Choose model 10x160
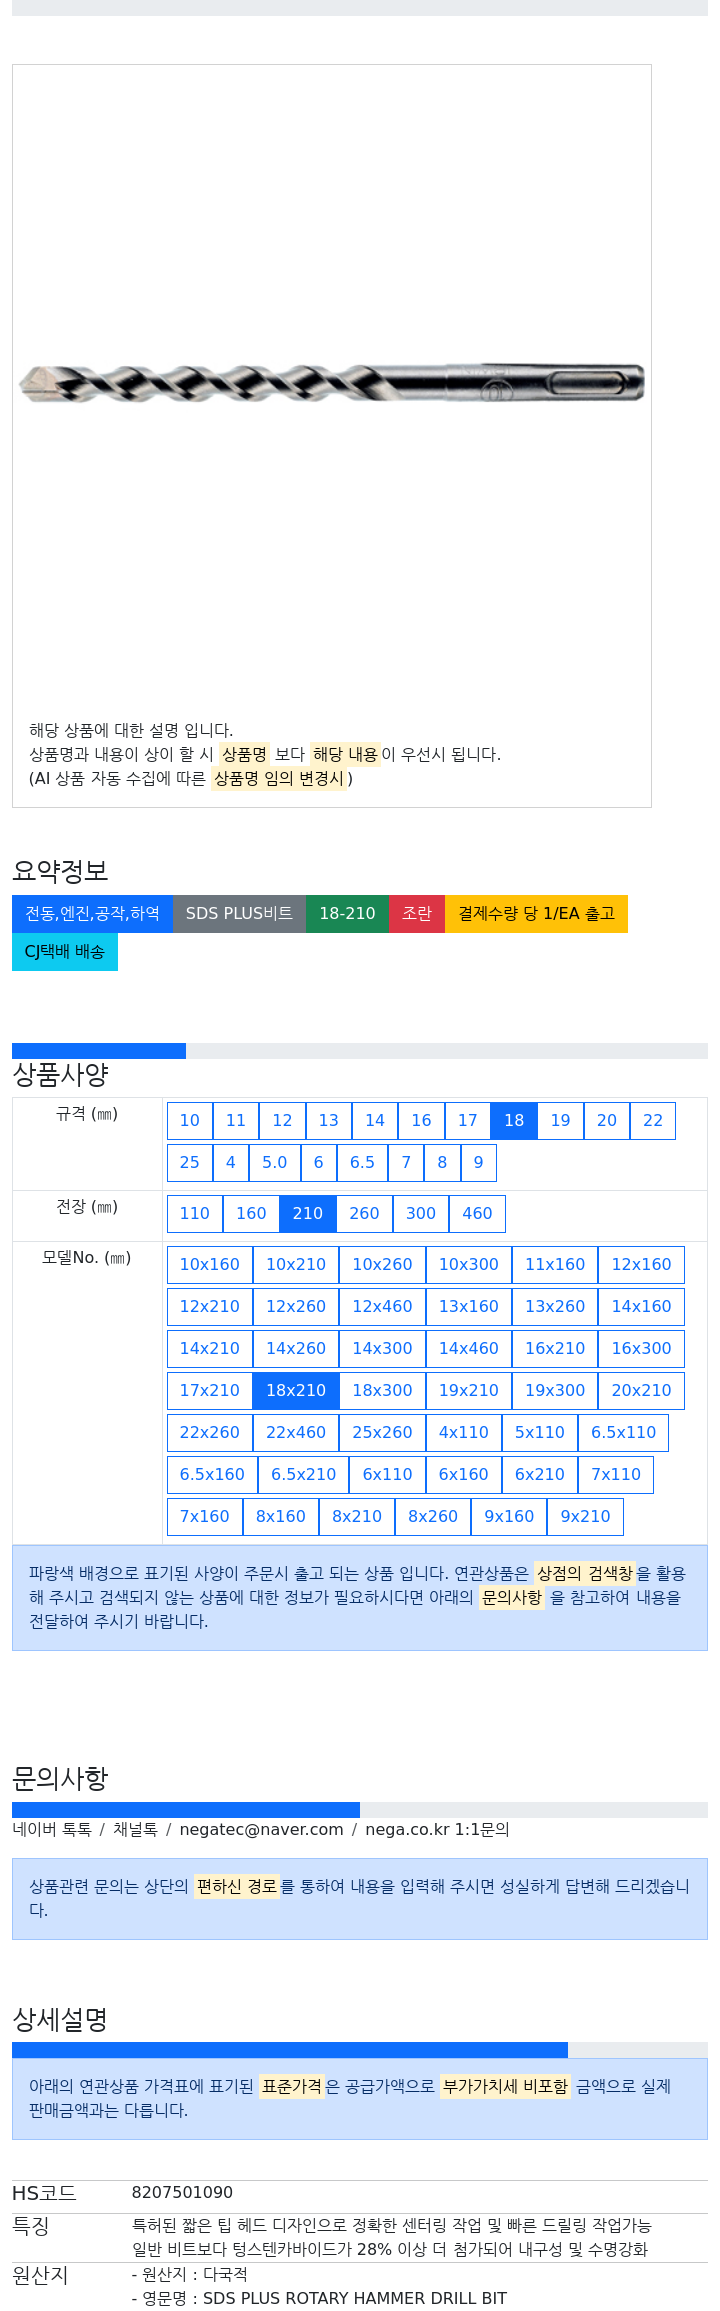The width and height of the screenshot is (720, 2311). tap(210, 1265)
